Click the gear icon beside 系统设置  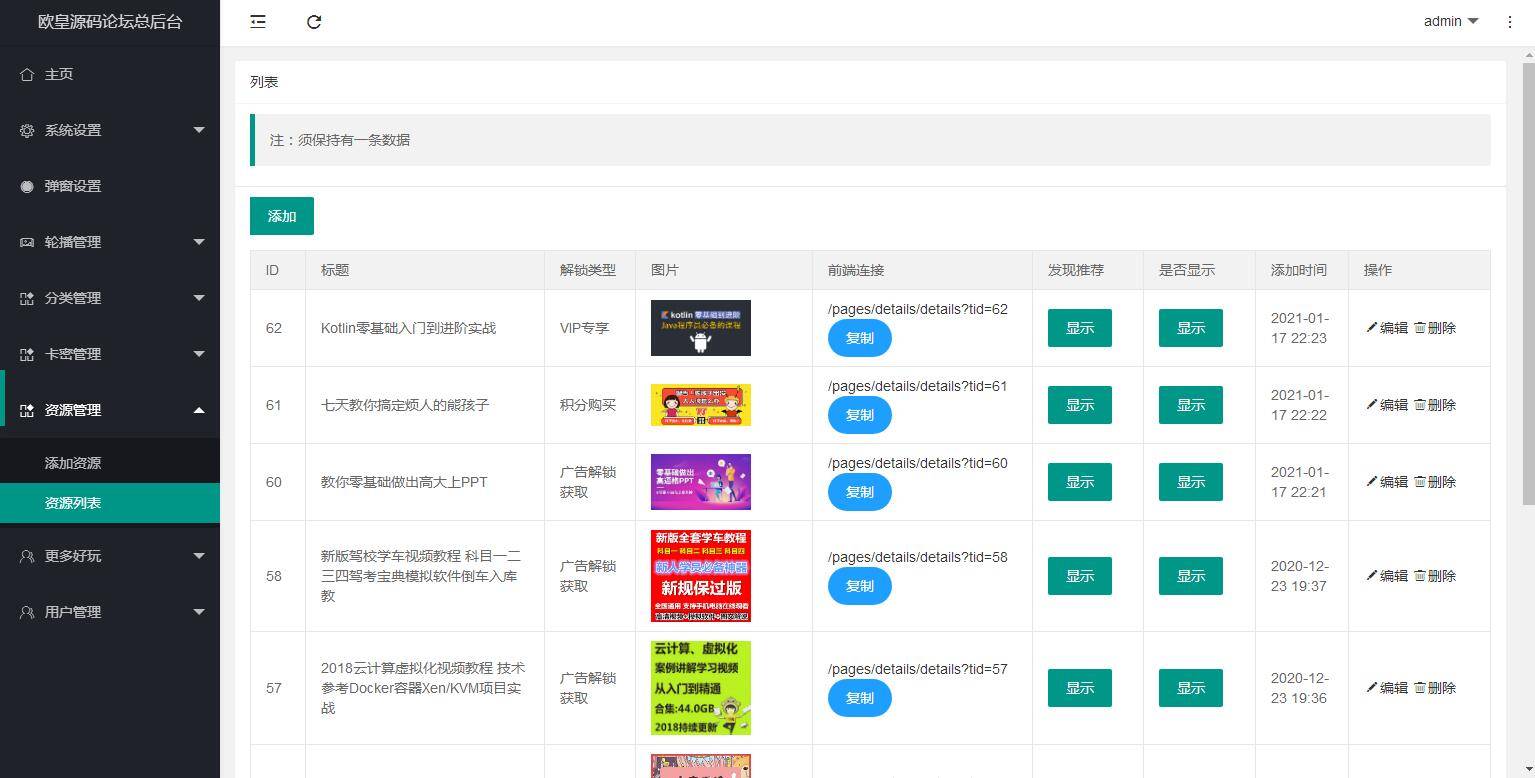click(x=27, y=130)
